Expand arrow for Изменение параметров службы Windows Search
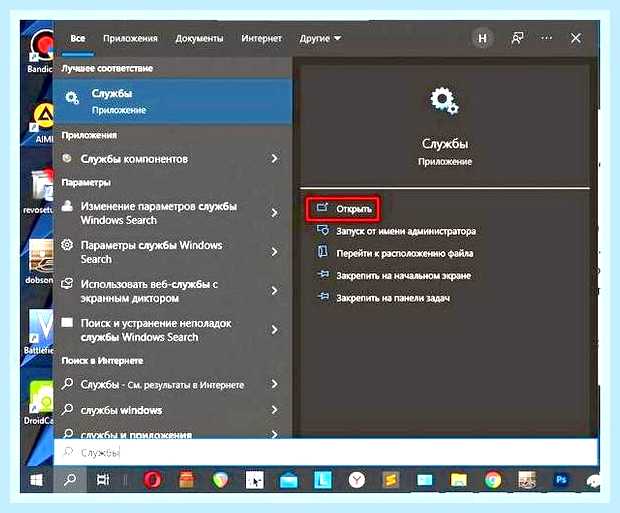Screen dimensions: 620x513 274,213
